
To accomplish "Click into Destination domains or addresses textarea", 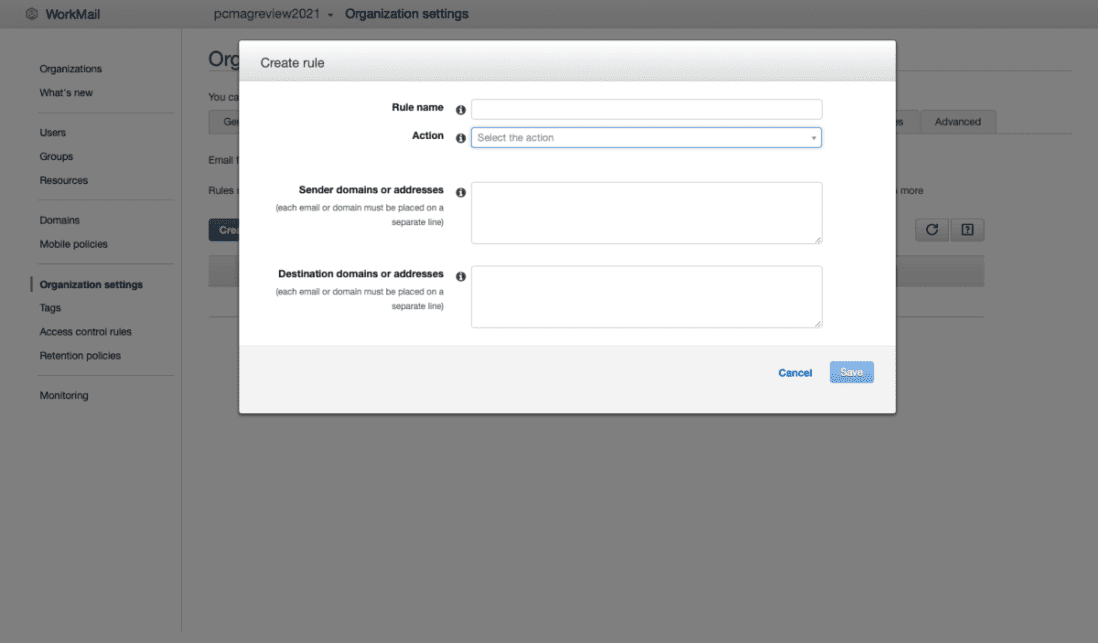I will click(646, 297).
